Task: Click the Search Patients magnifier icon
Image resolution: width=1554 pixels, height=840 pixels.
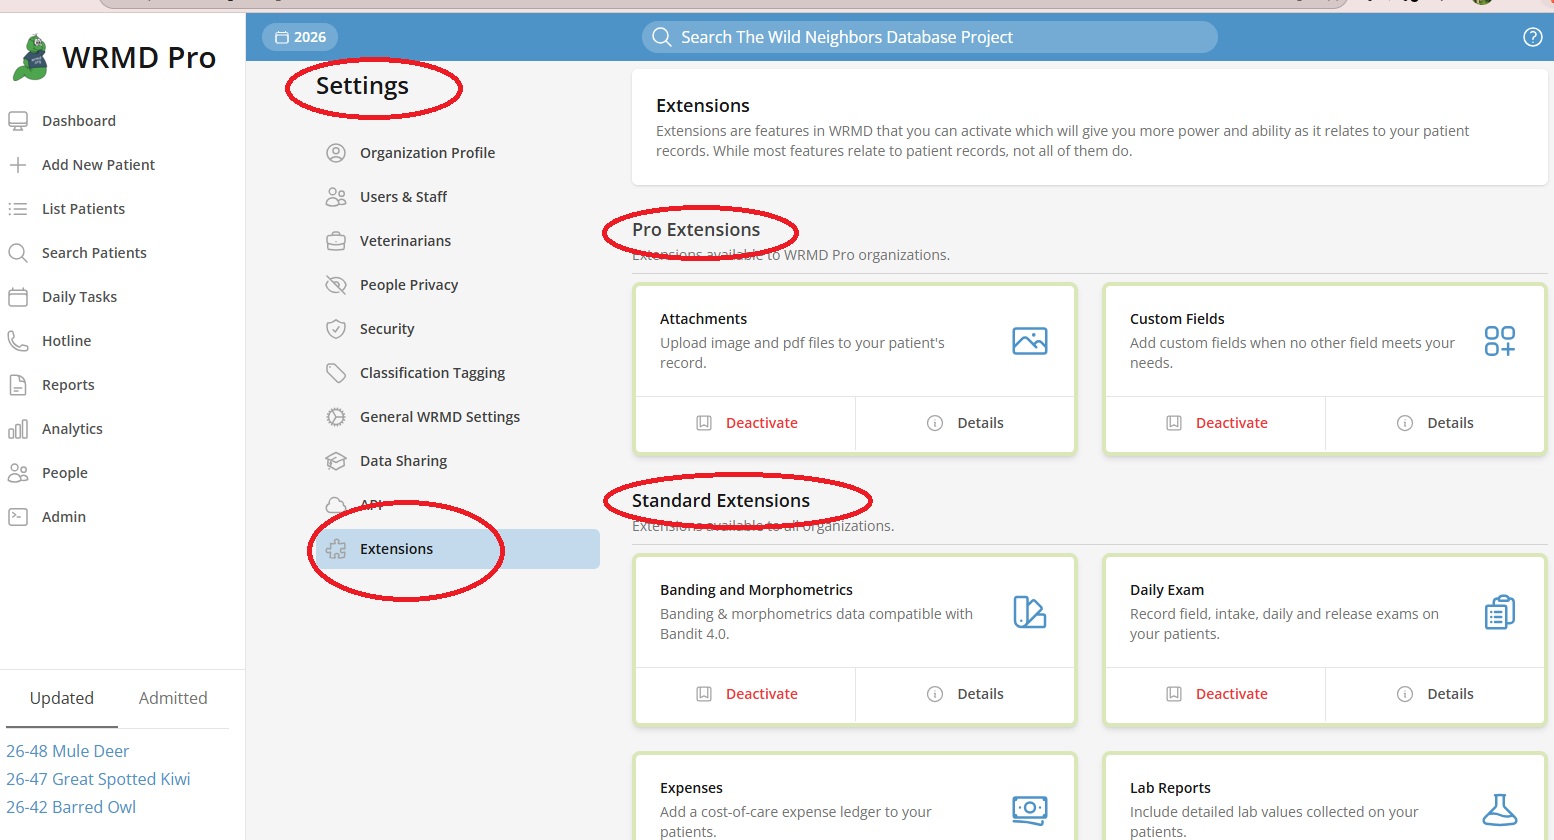Action: 18,253
